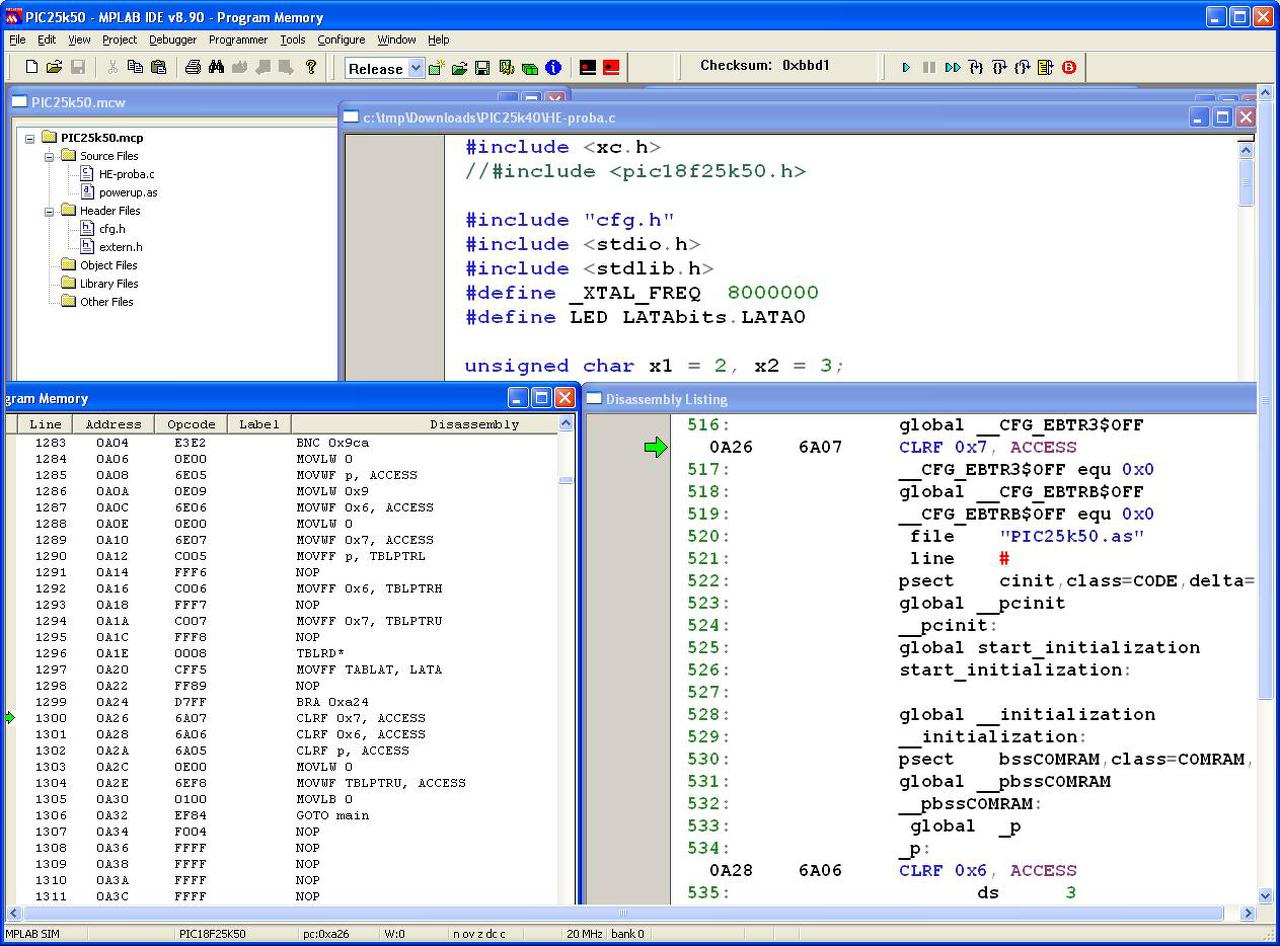Screen dimensions: 1280x946
Task: Close the Program Memory window
Action: [x=565, y=398]
